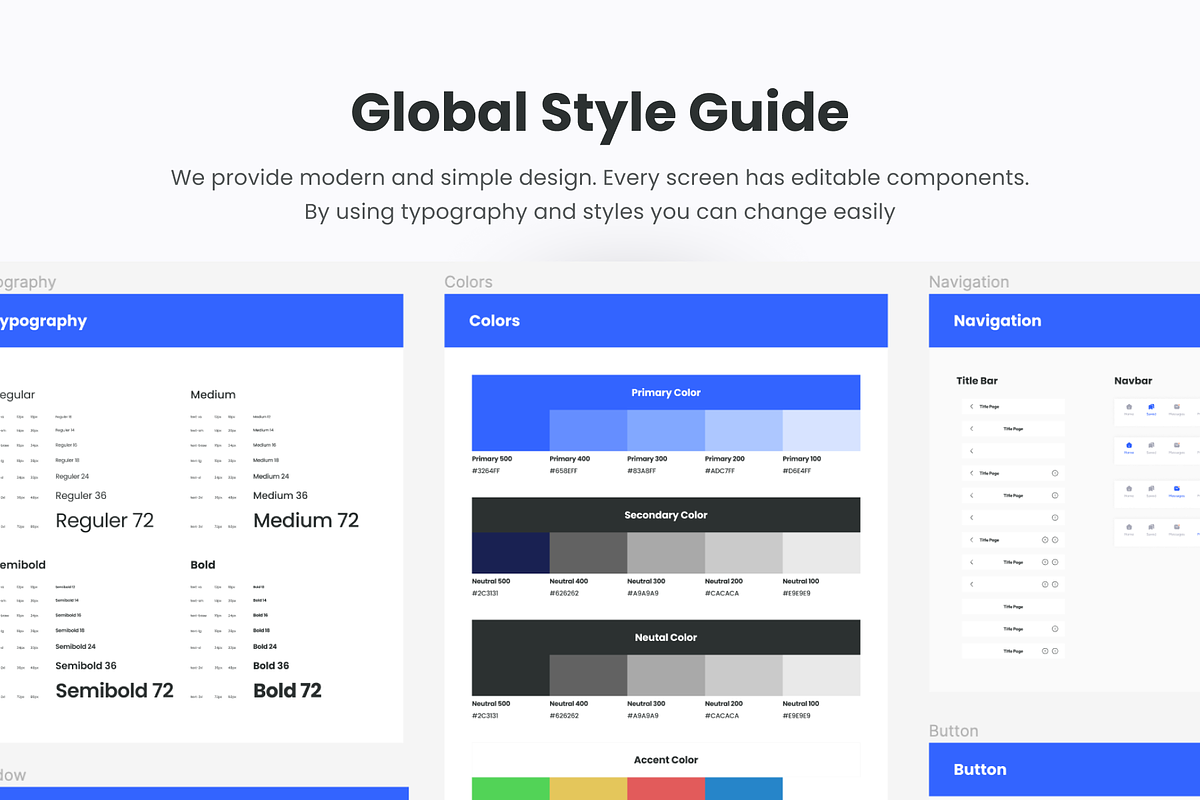1200x800 pixels.
Task: Select the blue Button frame header
Action: (1064, 769)
